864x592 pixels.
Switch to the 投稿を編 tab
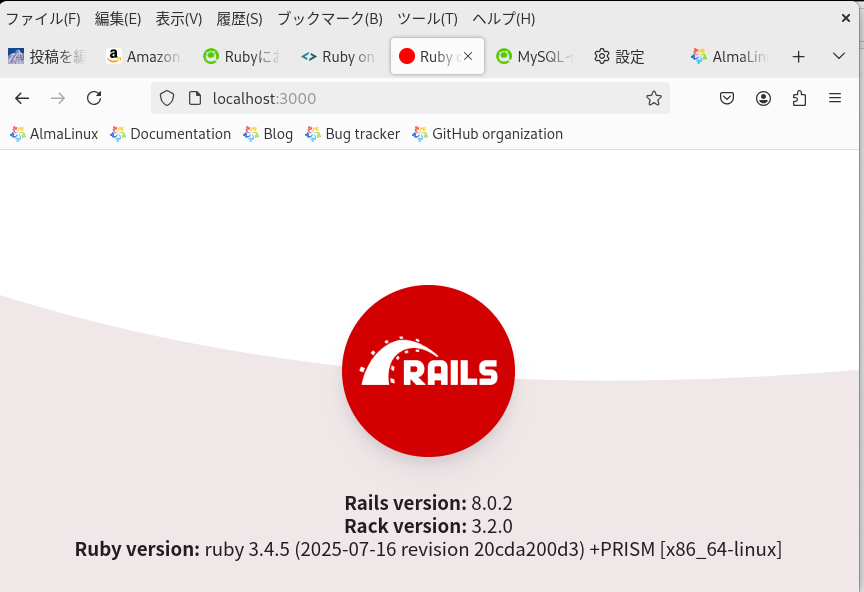click(48, 56)
